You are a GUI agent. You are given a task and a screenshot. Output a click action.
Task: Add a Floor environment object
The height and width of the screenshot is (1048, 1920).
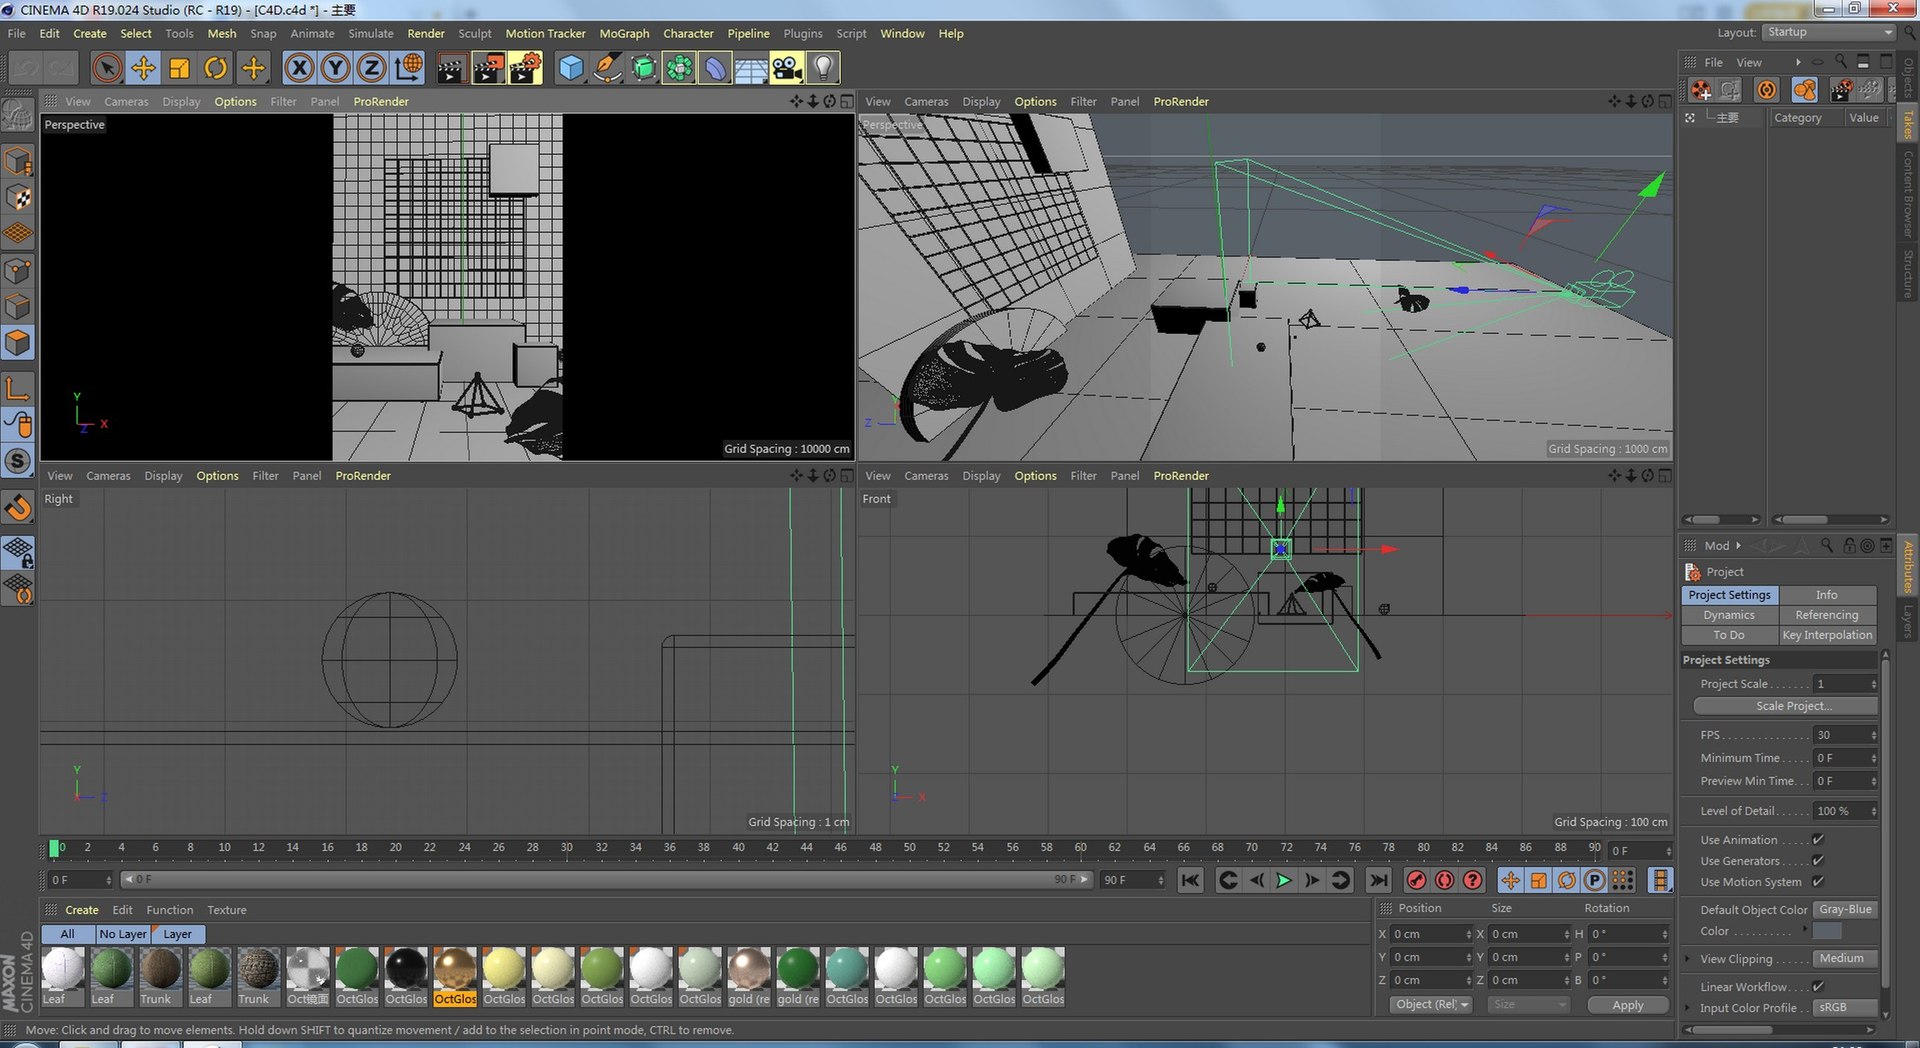[751, 68]
